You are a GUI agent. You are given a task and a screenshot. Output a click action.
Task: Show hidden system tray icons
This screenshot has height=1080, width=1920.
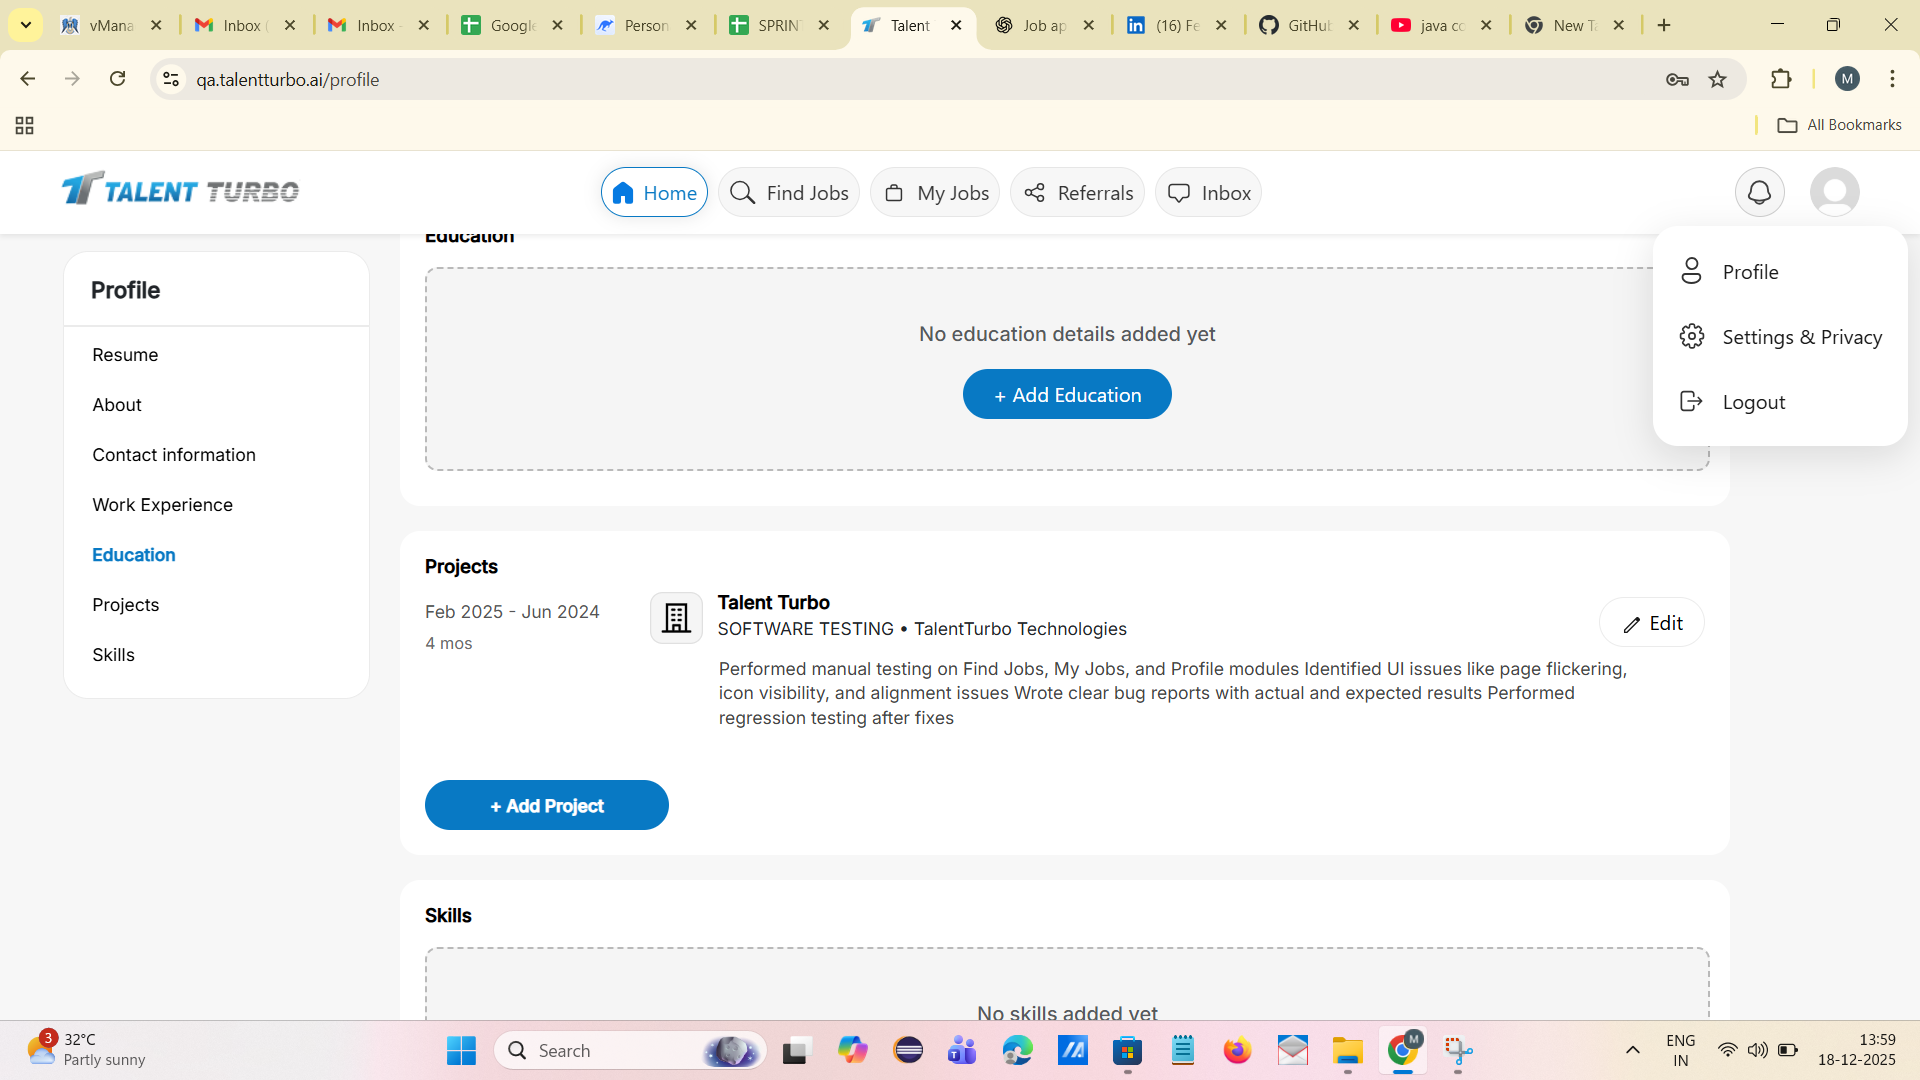pos(1632,1050)
